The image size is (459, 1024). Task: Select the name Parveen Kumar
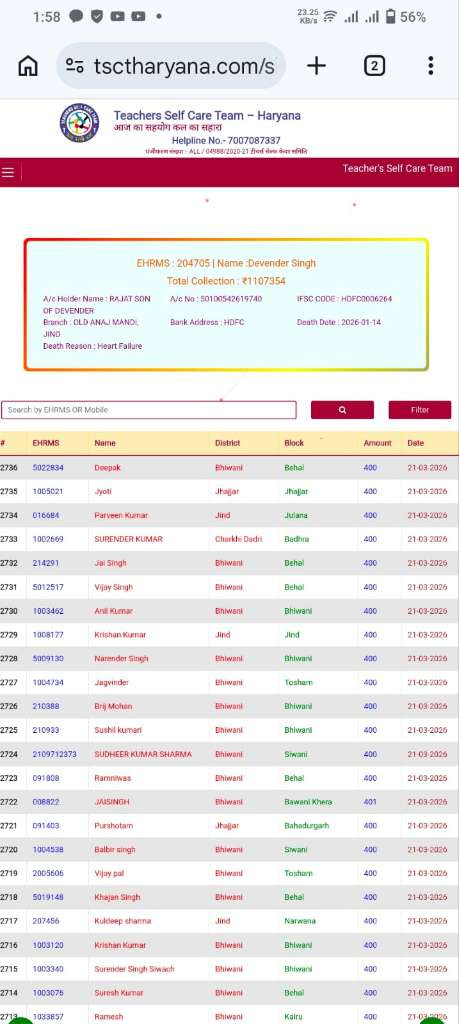(x=121, y=515)
